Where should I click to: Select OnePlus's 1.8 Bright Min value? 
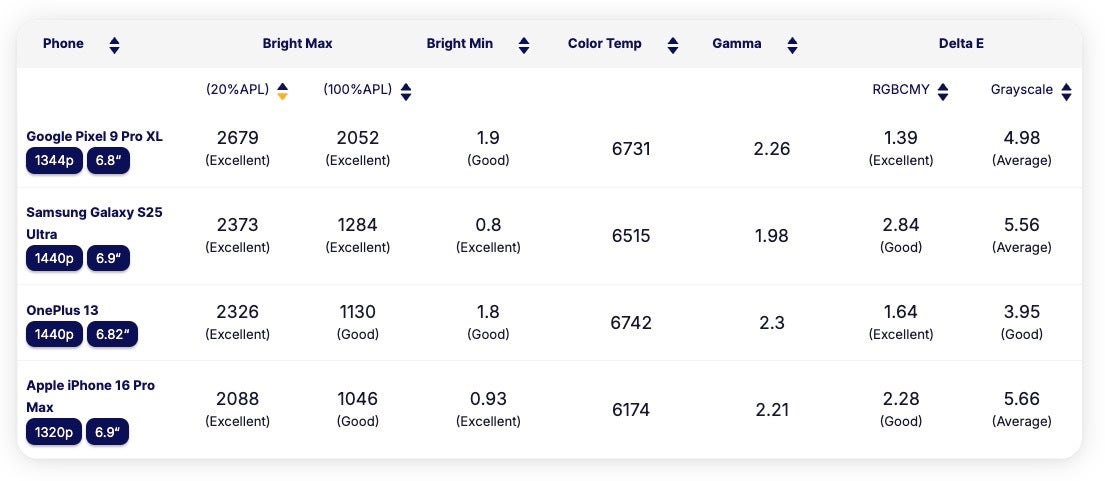488,312
